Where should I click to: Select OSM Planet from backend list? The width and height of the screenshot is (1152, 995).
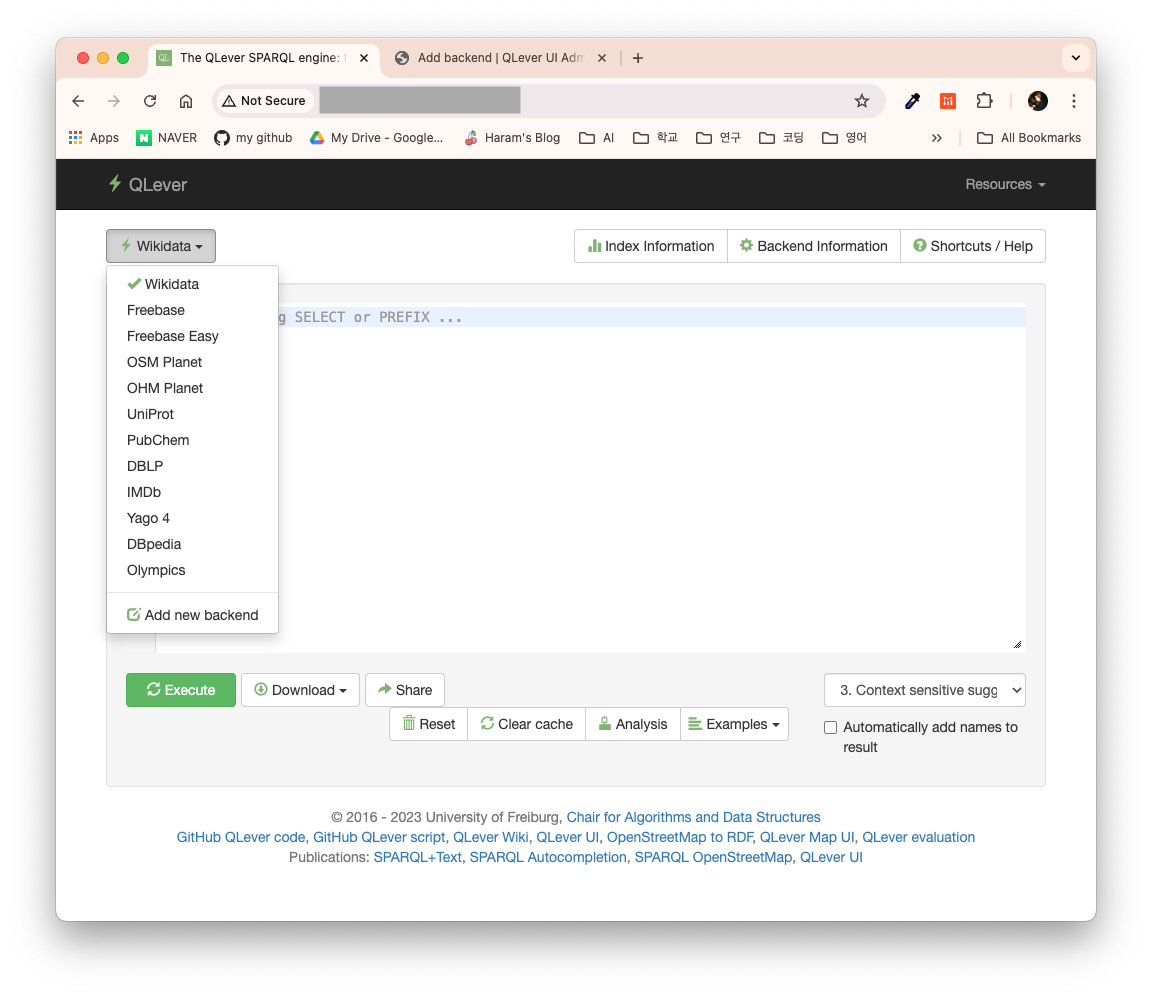[164, 362]
